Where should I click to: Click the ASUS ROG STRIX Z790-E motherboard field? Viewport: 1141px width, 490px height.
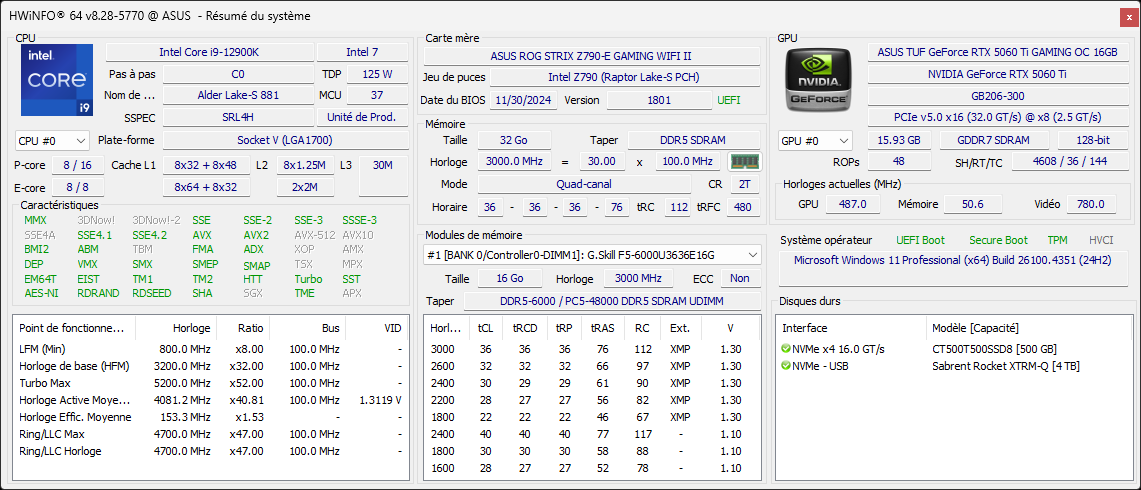point(592,56)
